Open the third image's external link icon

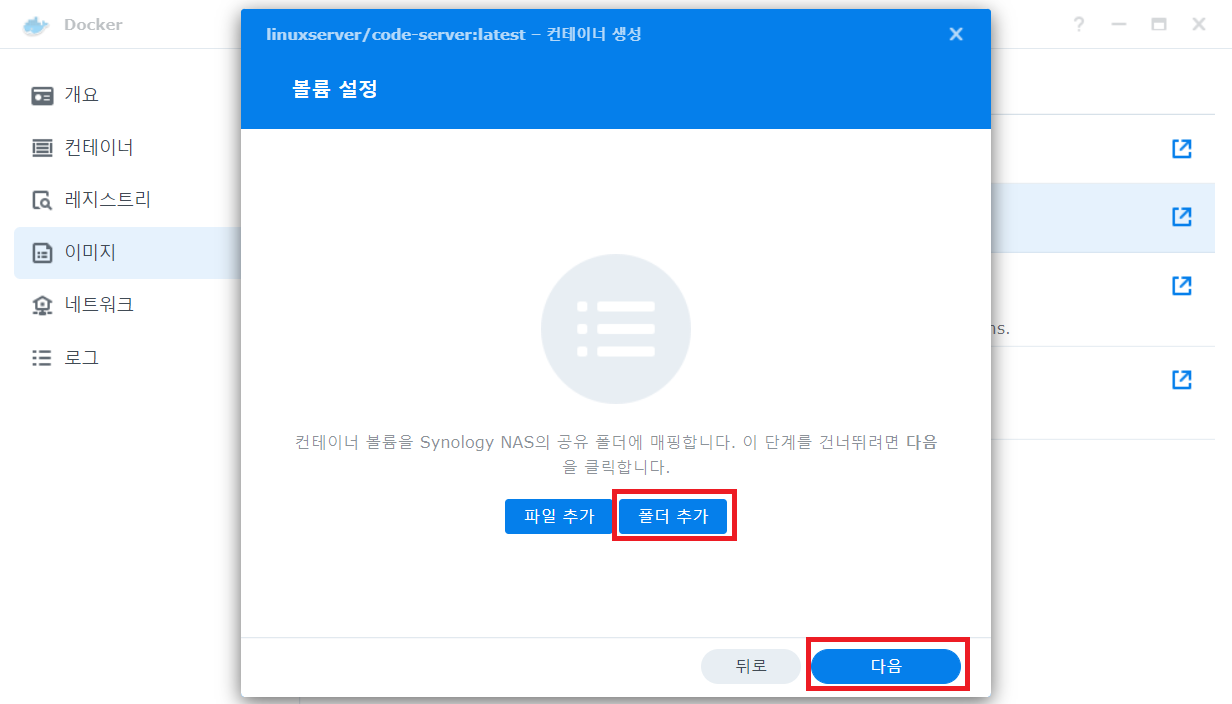coord(1181,285)
